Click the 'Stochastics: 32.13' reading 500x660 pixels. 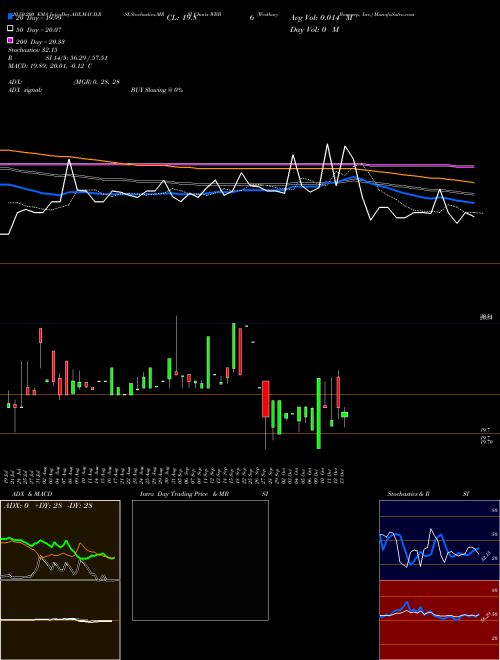pyautogui.click(x=32, y=50)
